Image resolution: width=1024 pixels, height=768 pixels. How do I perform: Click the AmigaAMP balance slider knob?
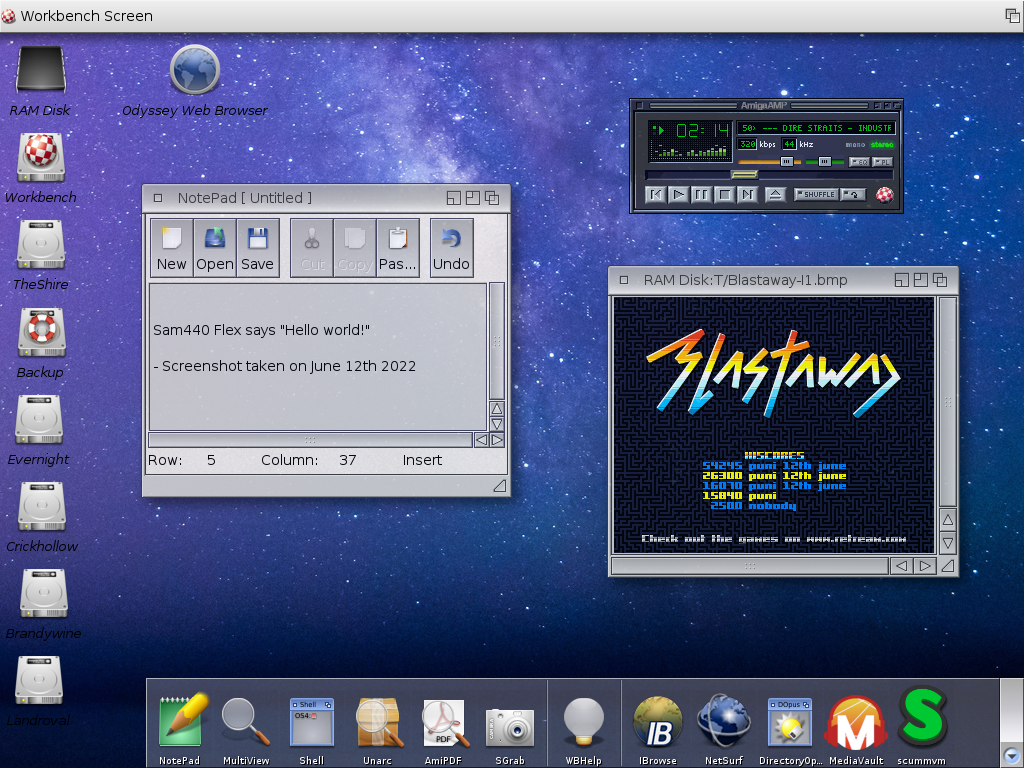(x=825, y=161)
